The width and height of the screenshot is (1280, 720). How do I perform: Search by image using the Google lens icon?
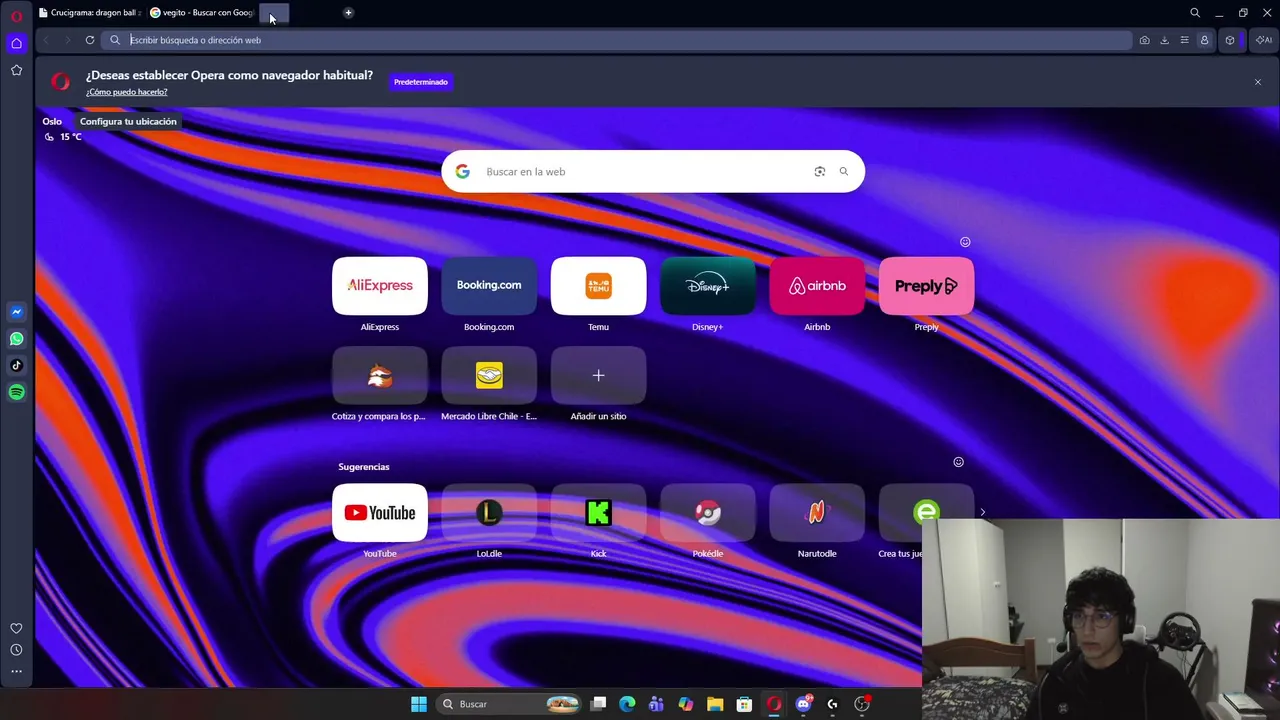(x=820, y=172)
